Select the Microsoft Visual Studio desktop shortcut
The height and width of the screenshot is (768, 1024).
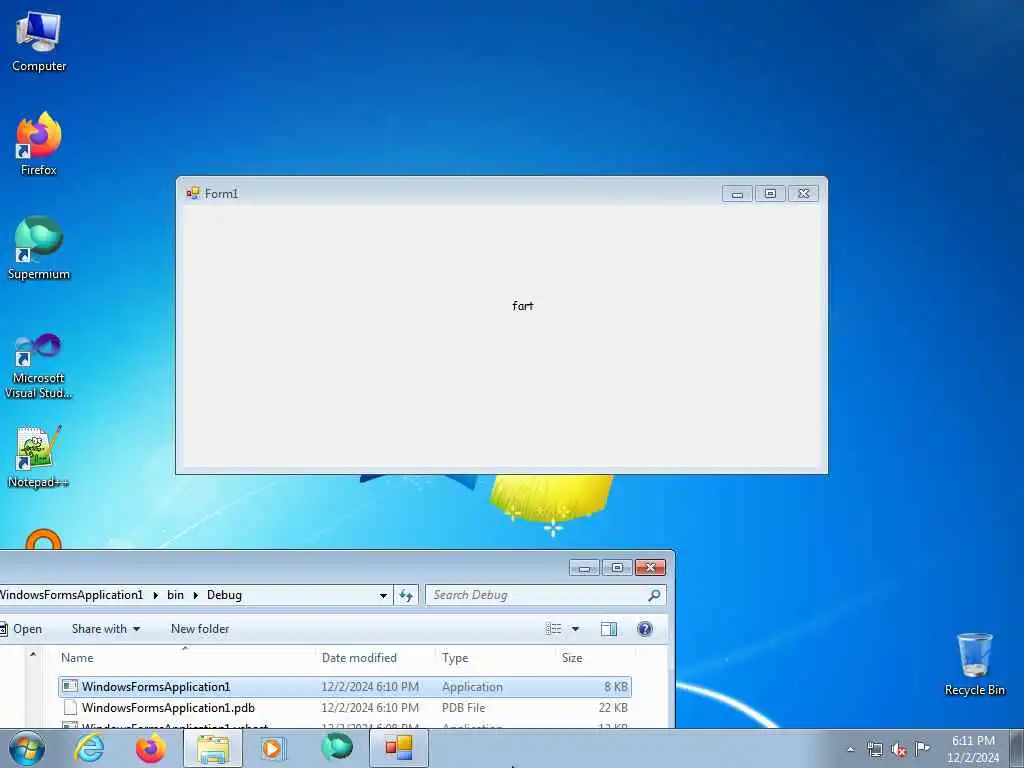tap(39, 366)
